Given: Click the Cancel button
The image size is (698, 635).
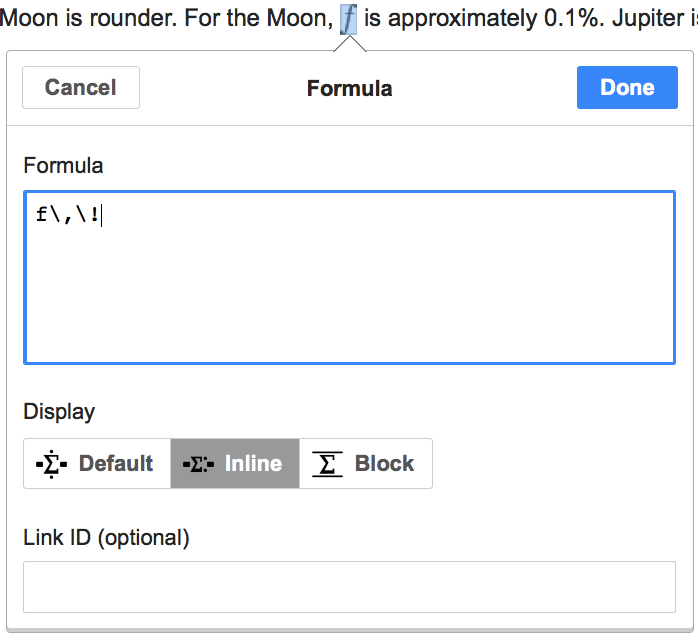Looking at the screenshot, I should tap(81, 87).
